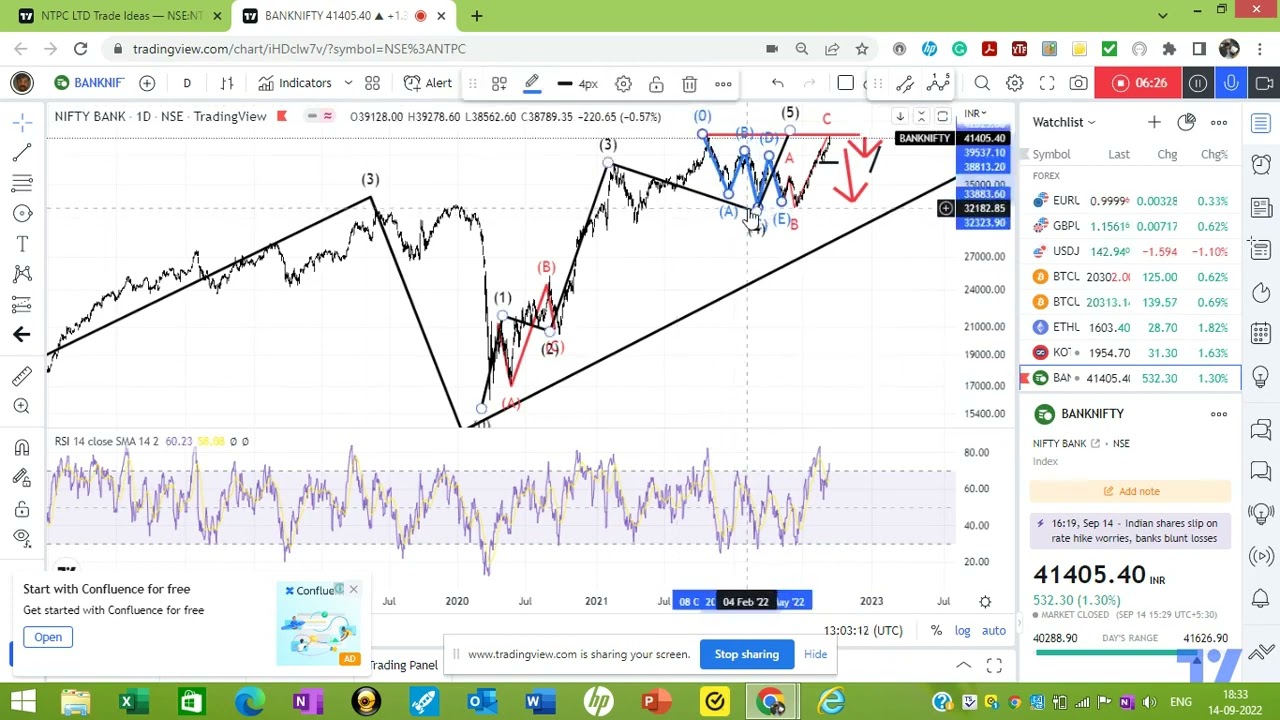
Task: Pause the screen recording
Action: coord(1198,83)
